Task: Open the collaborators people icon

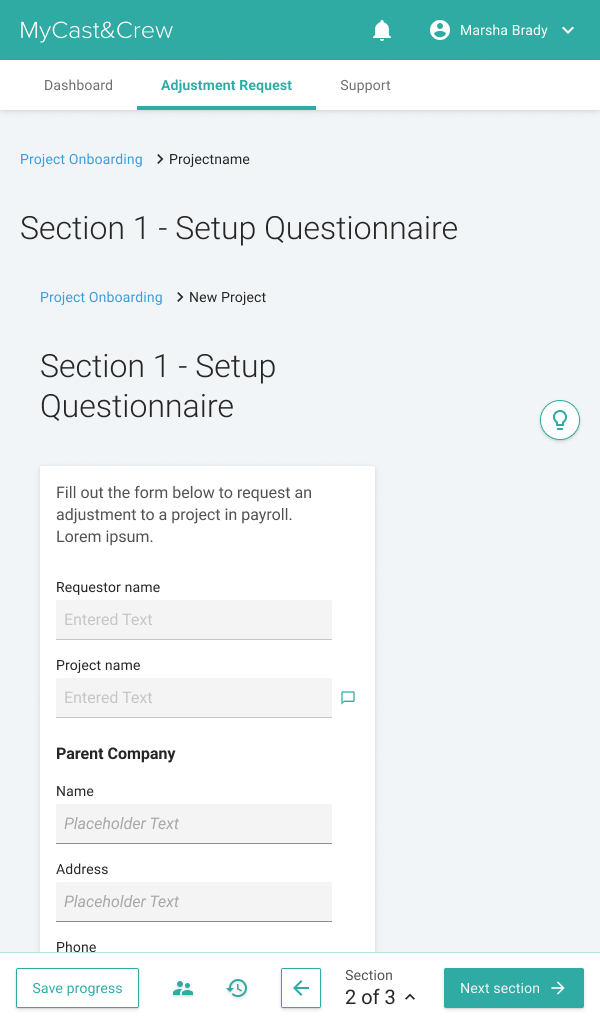Action: [183, 988]
